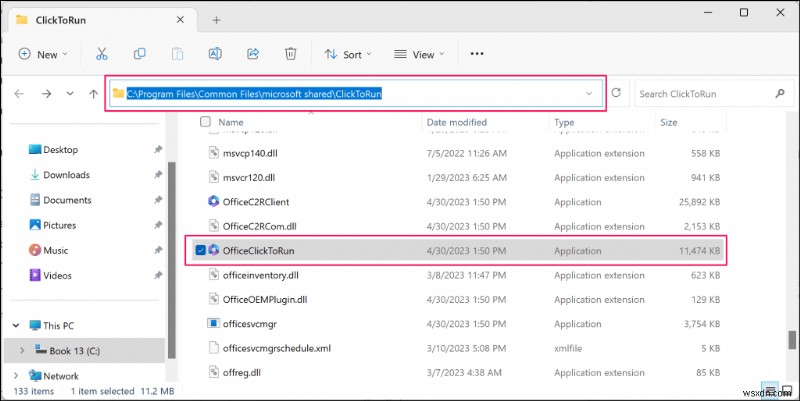Image resolution: width=800 pixels, height=401 pixels.
Task: Select the OfficeOEMPlugin.dll file
Action: (265, 299)
